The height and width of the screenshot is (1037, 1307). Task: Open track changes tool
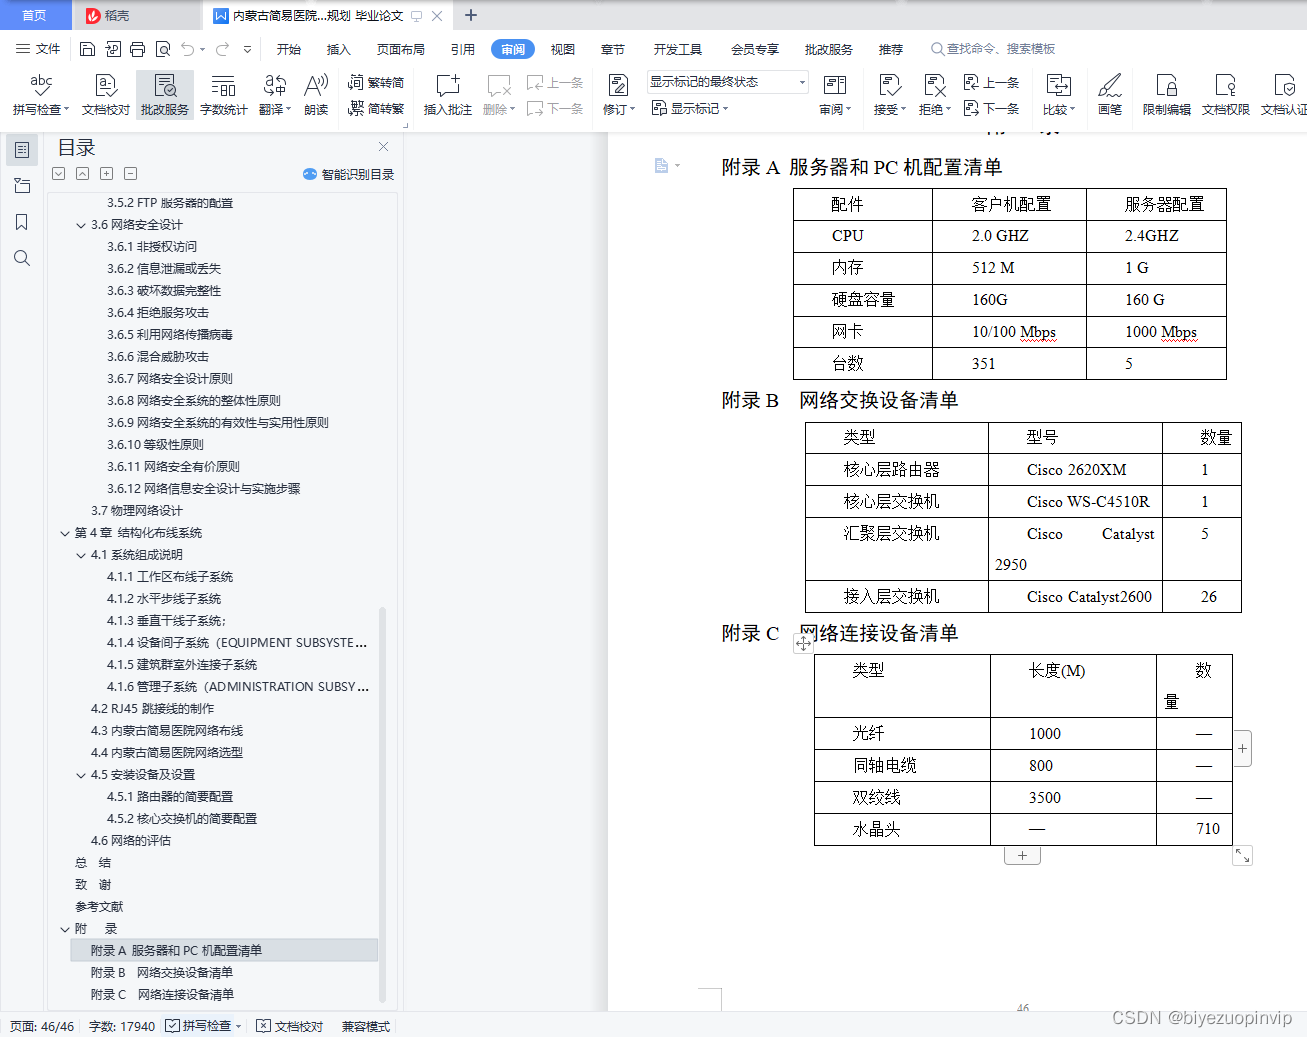[x=619, y=94]
